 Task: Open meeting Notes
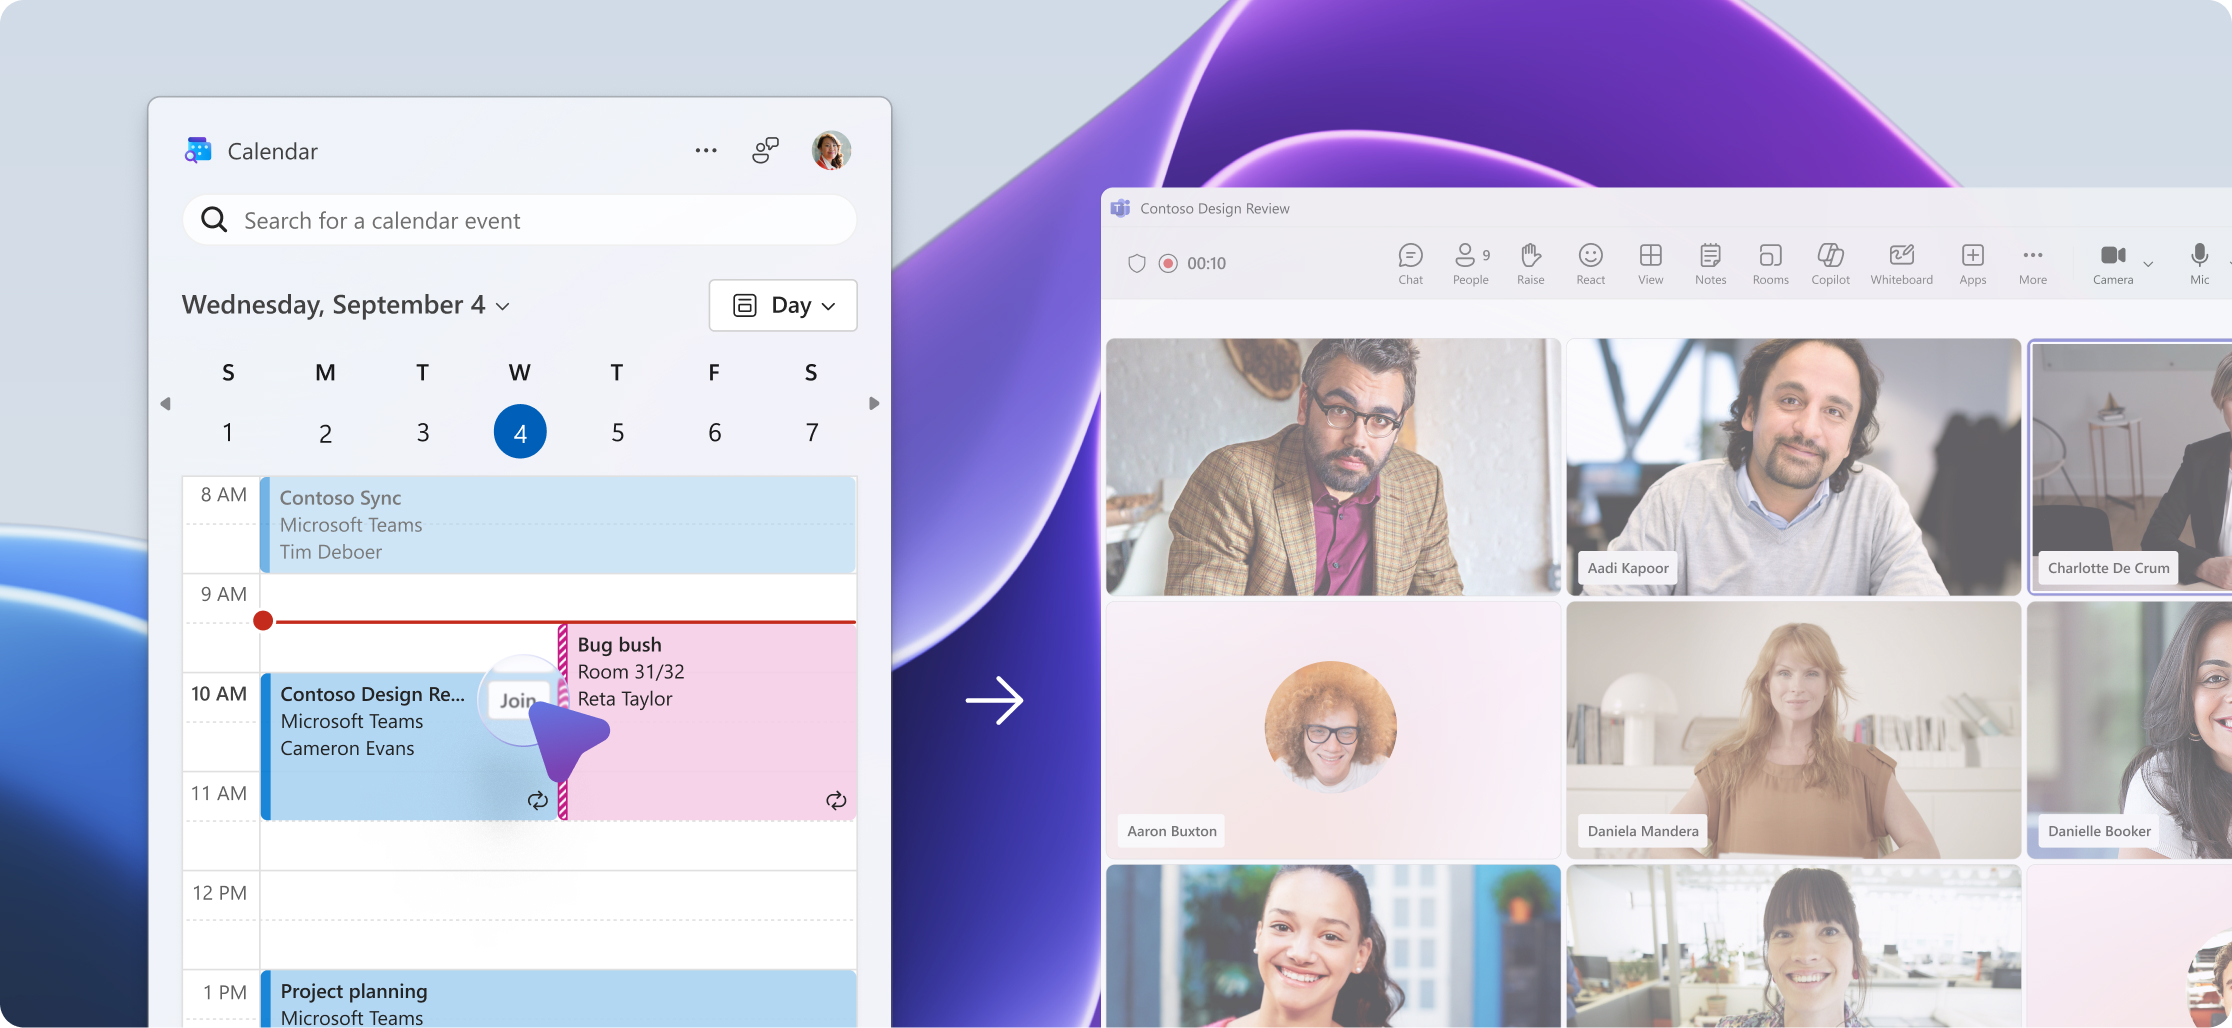pyautogui.click(x=1710, y=264)
